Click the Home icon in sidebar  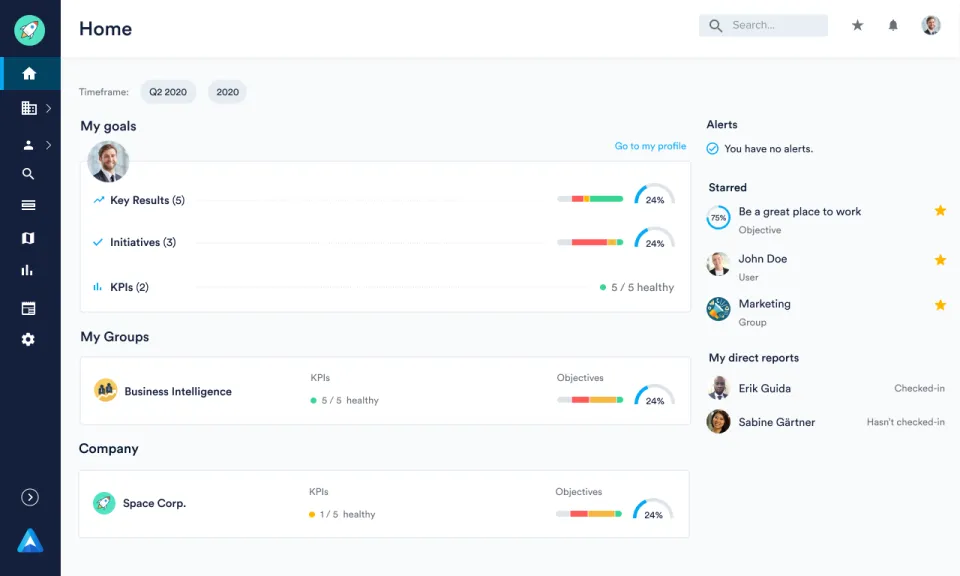[29, 73]
